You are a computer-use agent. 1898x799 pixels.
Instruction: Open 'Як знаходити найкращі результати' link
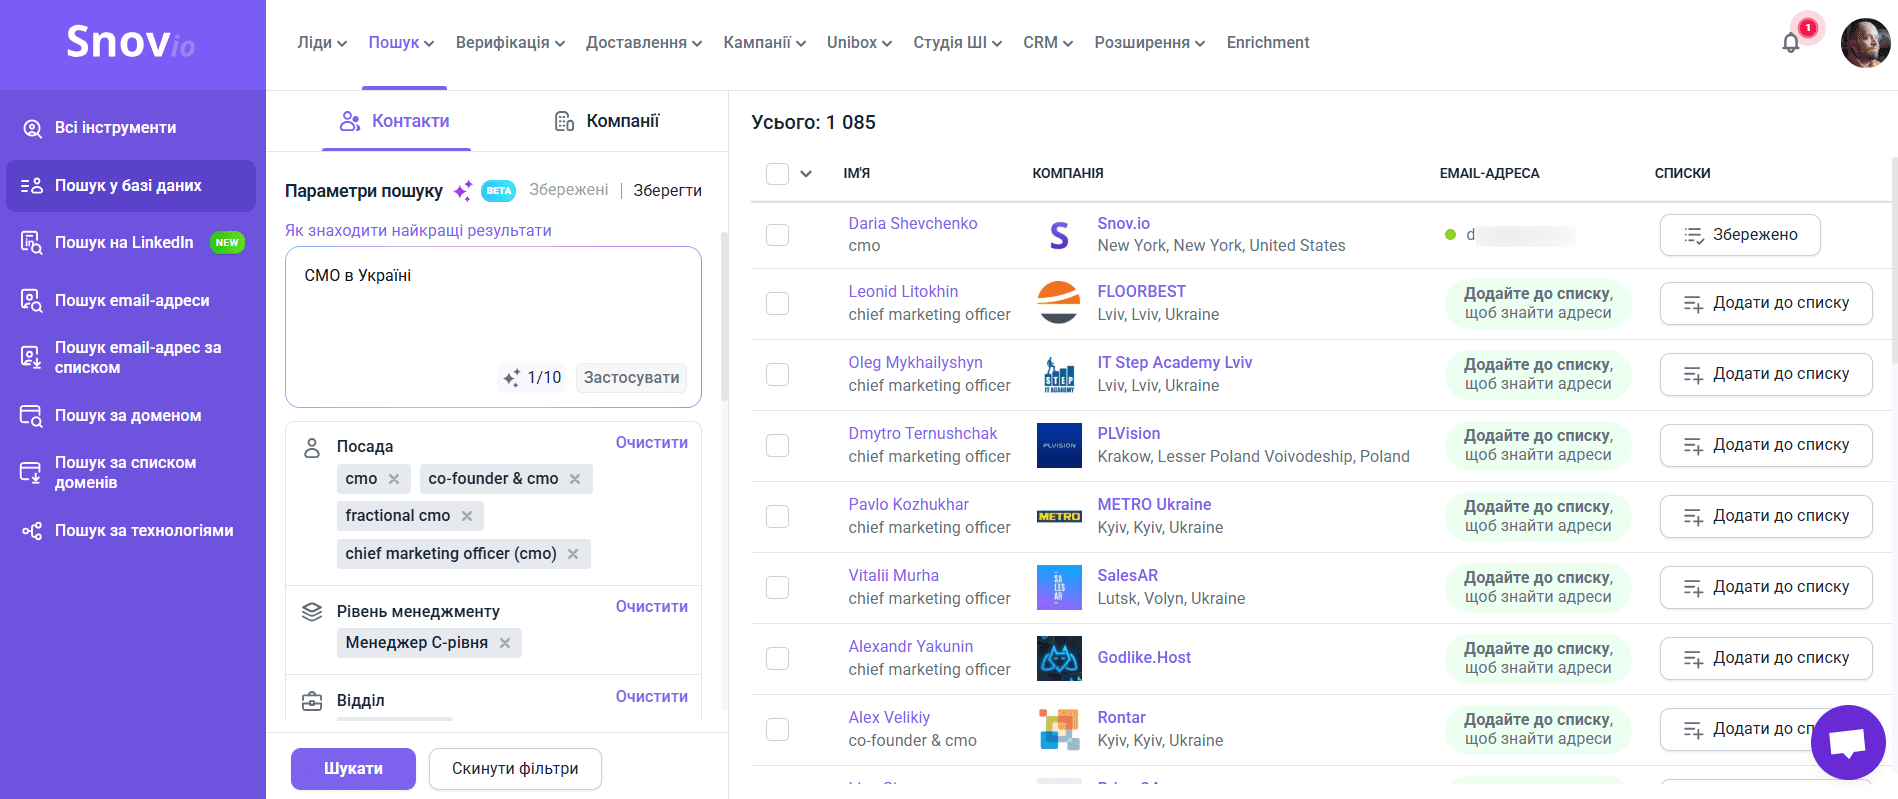[418, 231]
